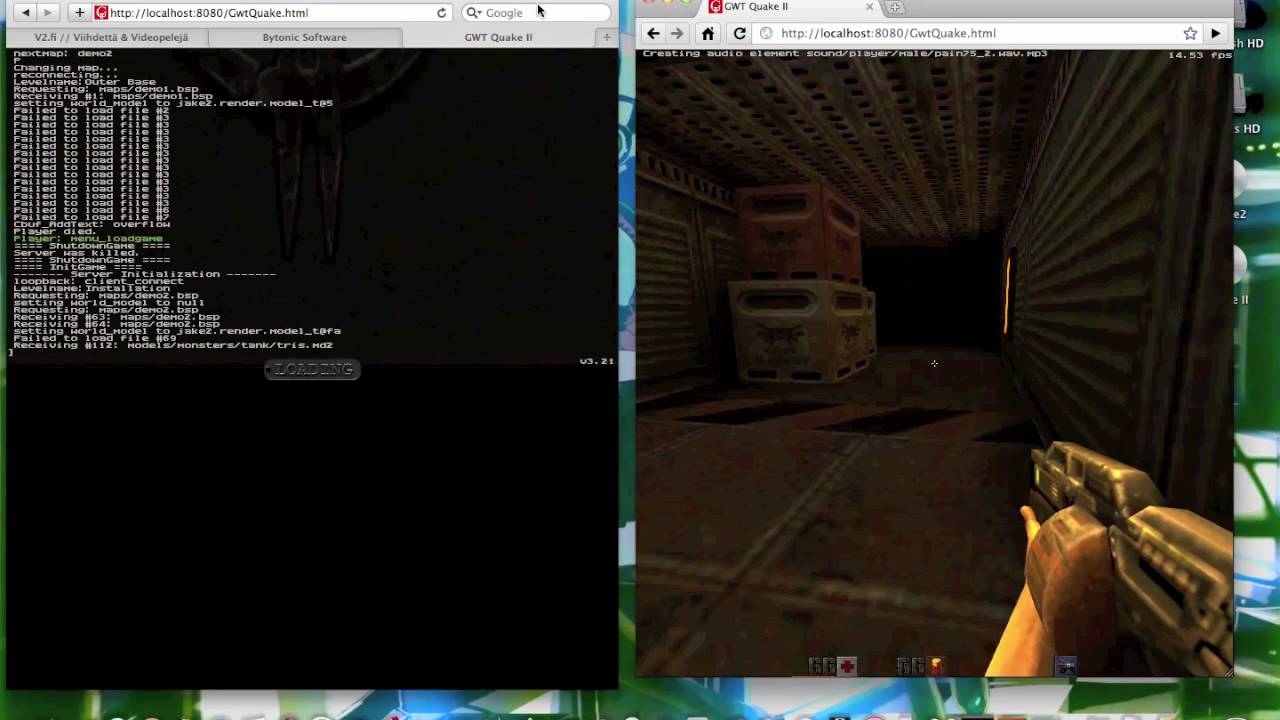Click the crosshair in the game view

coord(934,363)
